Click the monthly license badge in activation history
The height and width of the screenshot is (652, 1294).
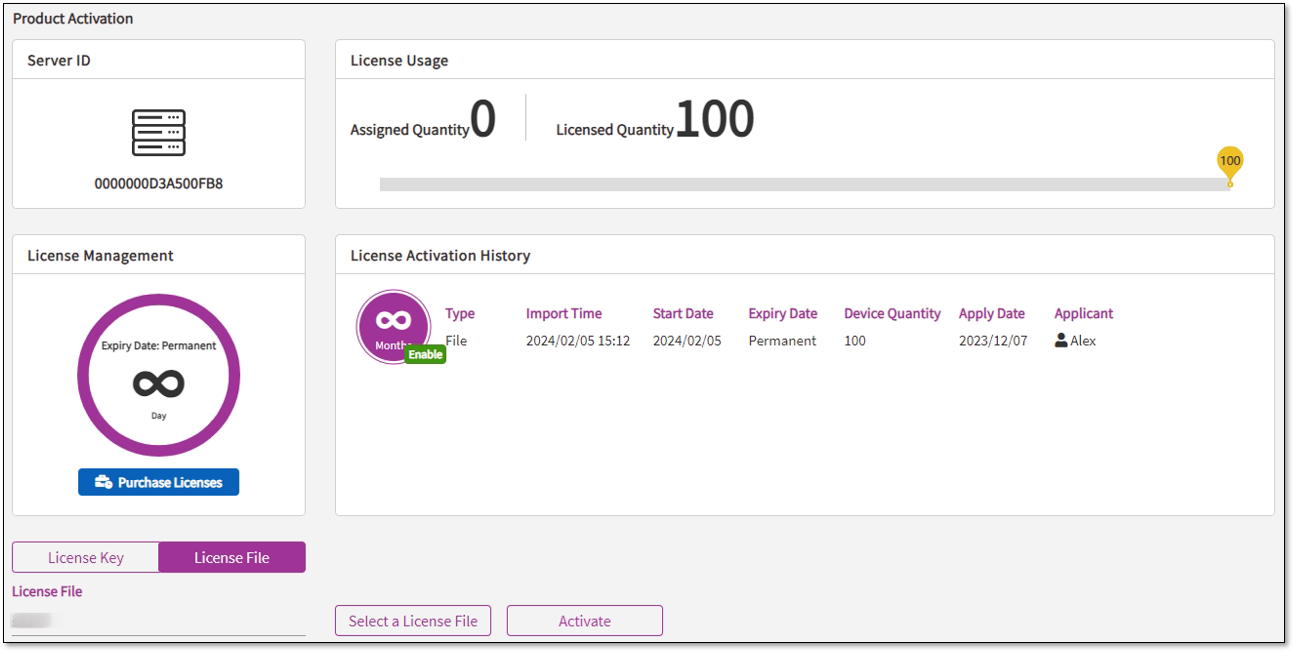[393, 327]
